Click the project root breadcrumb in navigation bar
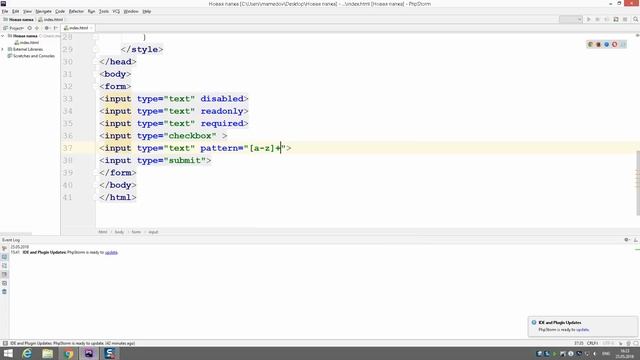 [18, 20]
